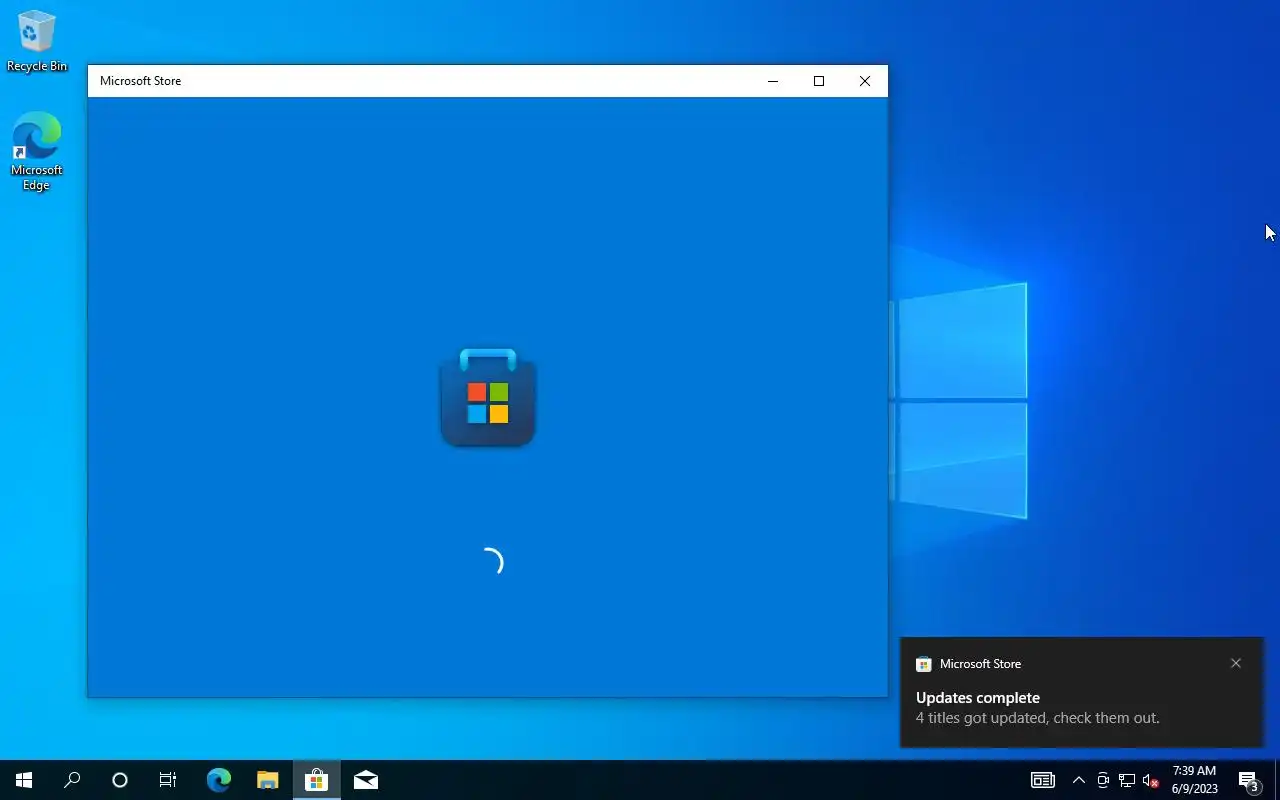This screenshot has height=800, width=1280.
Task: Open the muted volume tray icon
Action: tap(1151, 780)
